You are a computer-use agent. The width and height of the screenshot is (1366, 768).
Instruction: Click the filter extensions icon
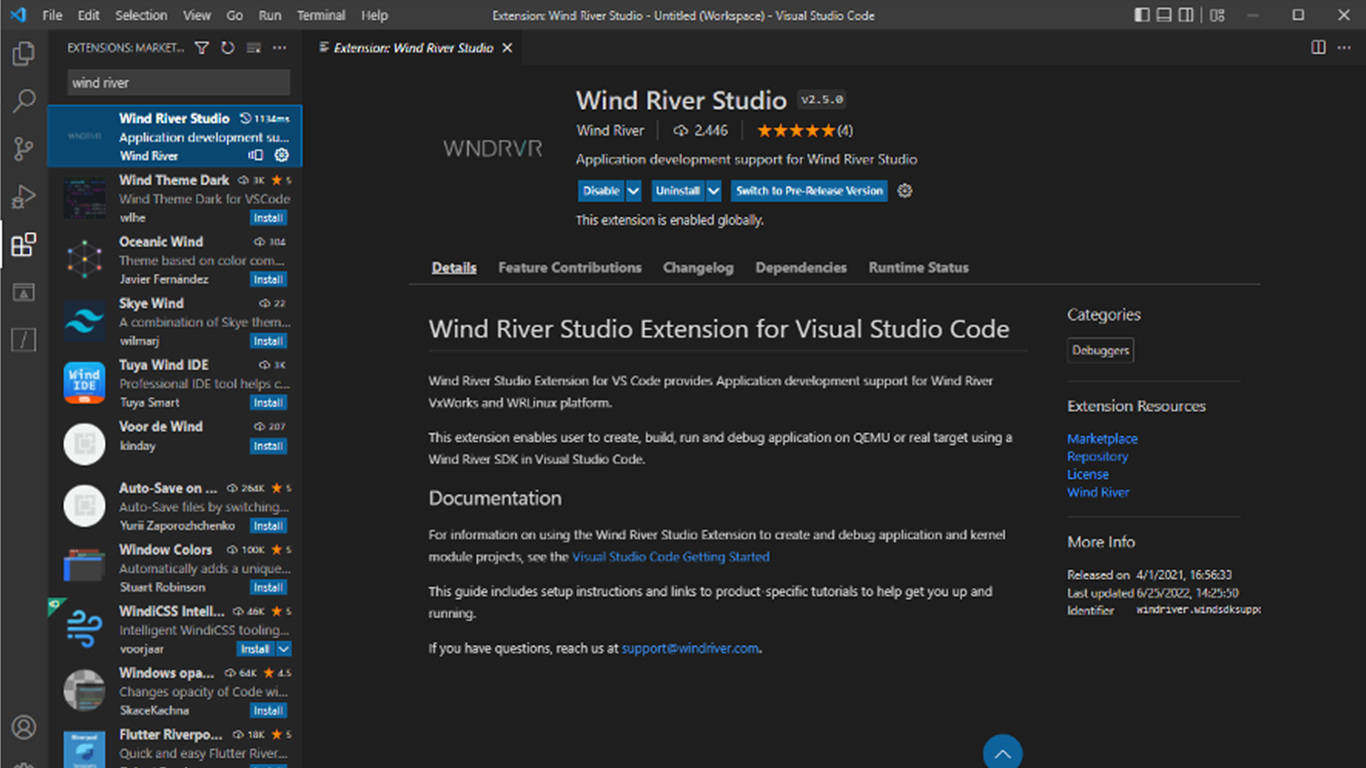[202, 48]
